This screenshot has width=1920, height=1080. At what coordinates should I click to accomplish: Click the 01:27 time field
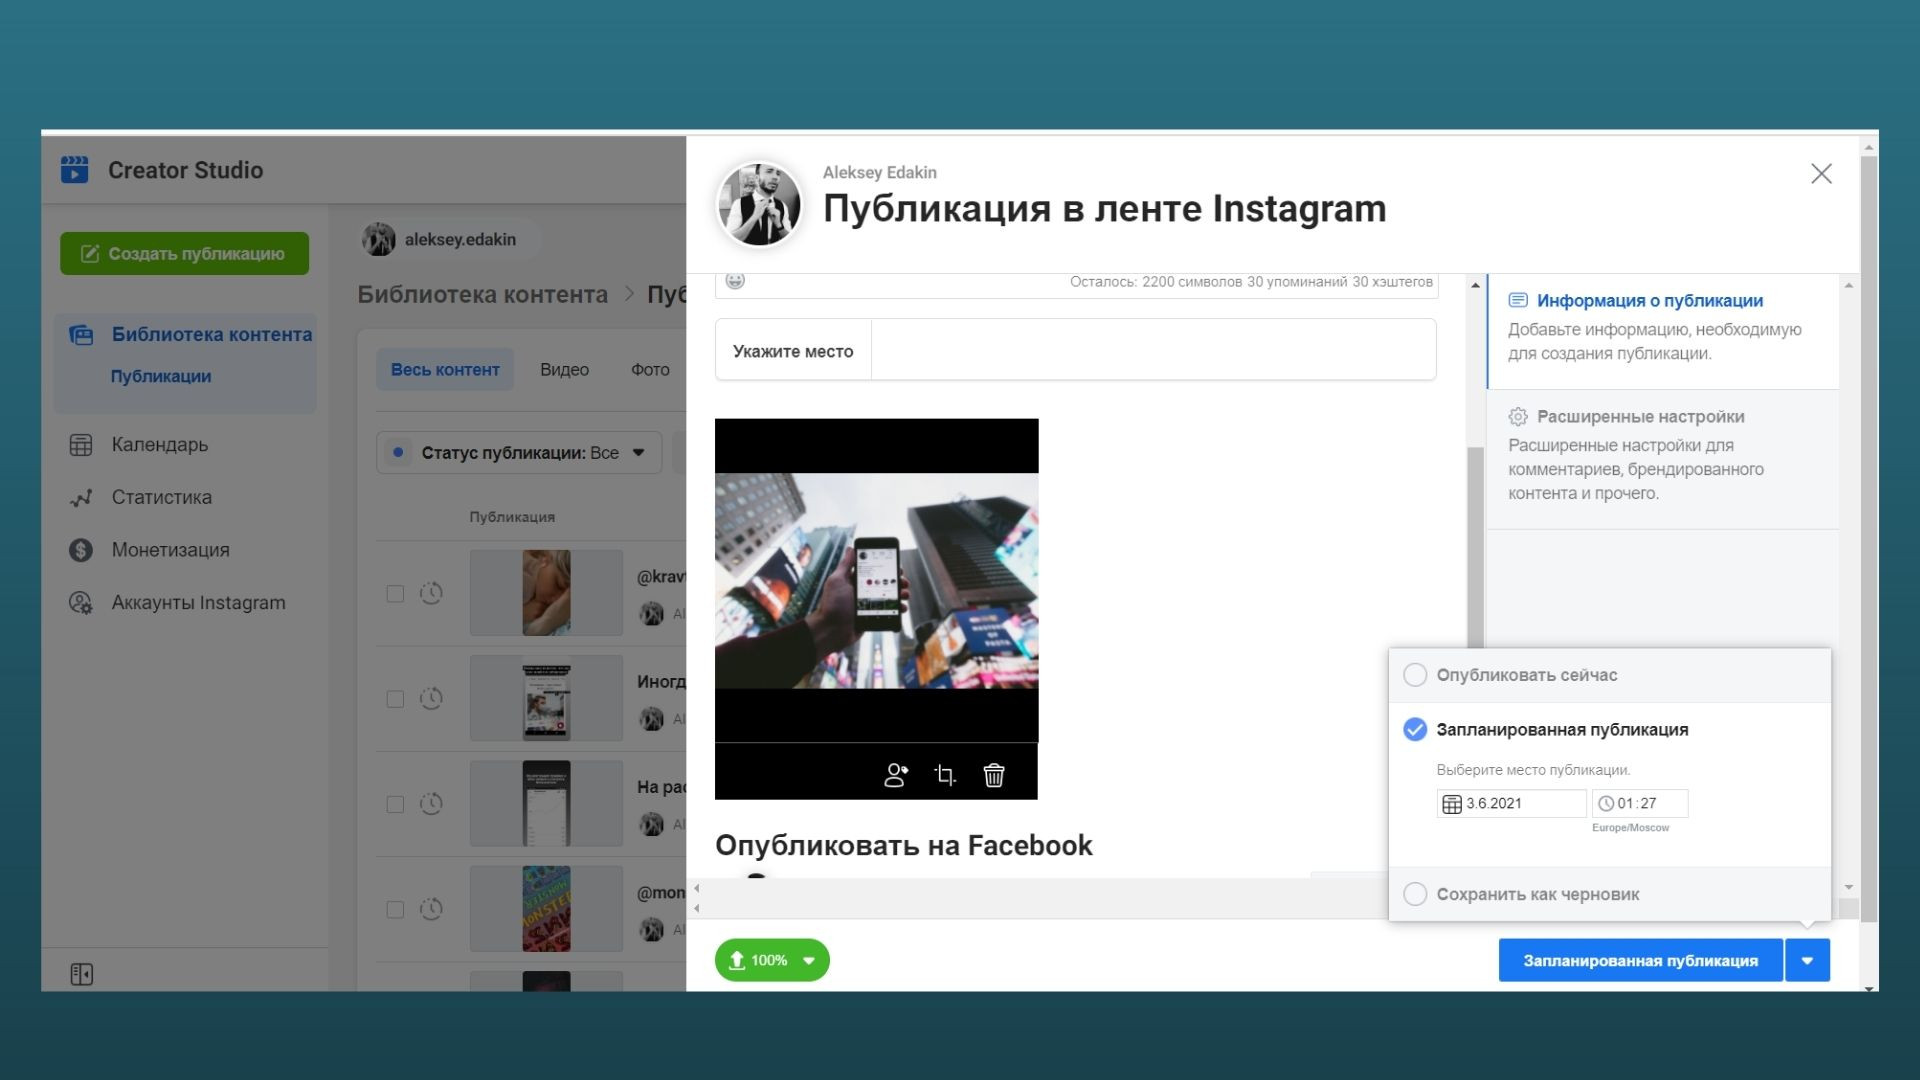pyautogui.click(x=1640, y=804)
